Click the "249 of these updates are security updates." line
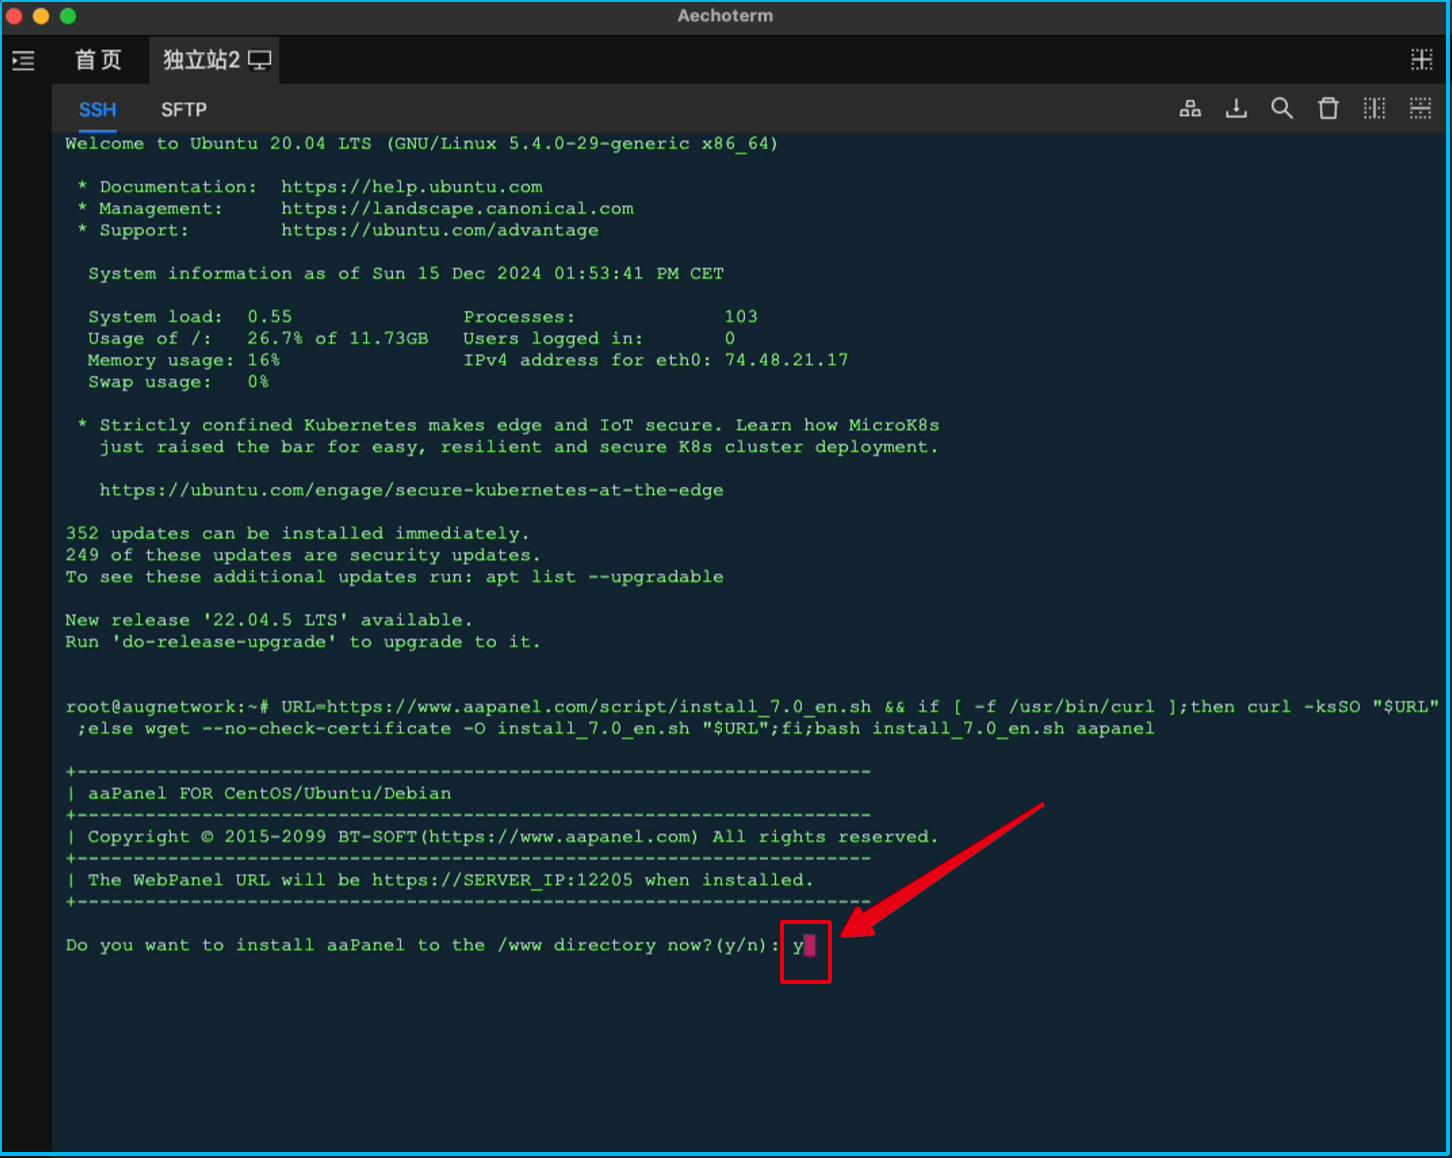The image size is (1452, 1158). 303,555
